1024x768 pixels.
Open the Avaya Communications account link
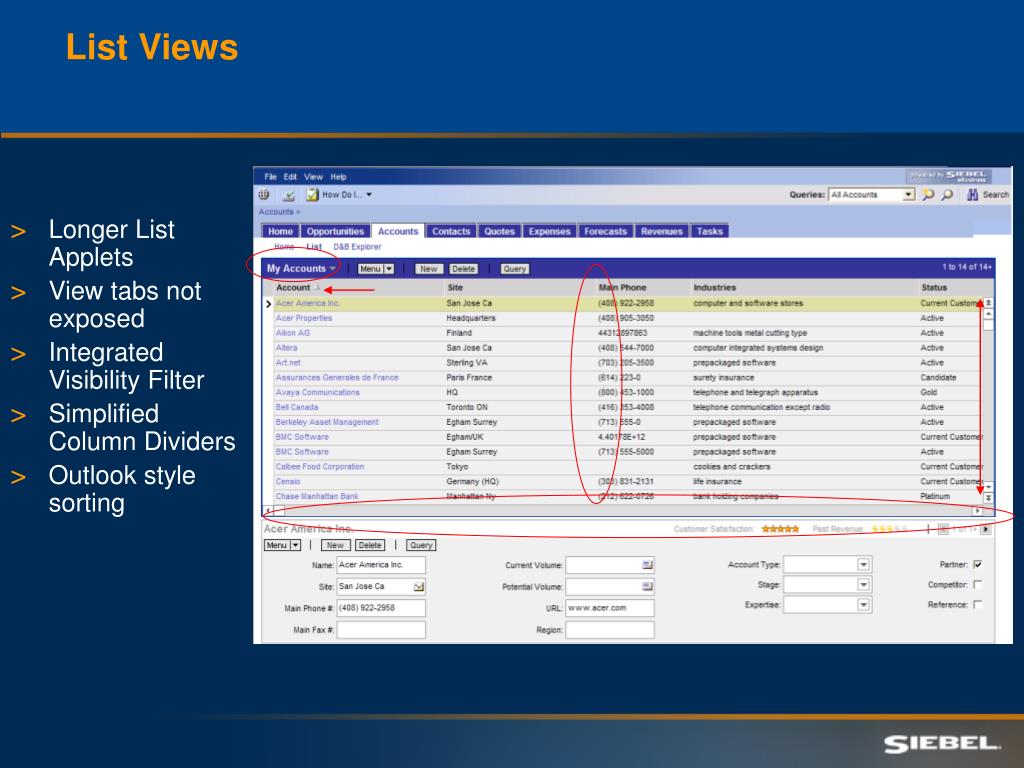tap(317, 392)
